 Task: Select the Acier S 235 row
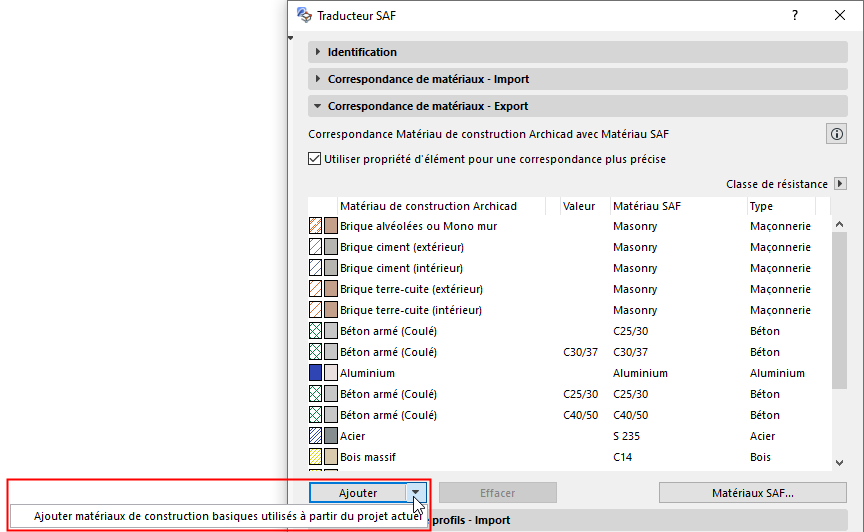pos(569,436)
